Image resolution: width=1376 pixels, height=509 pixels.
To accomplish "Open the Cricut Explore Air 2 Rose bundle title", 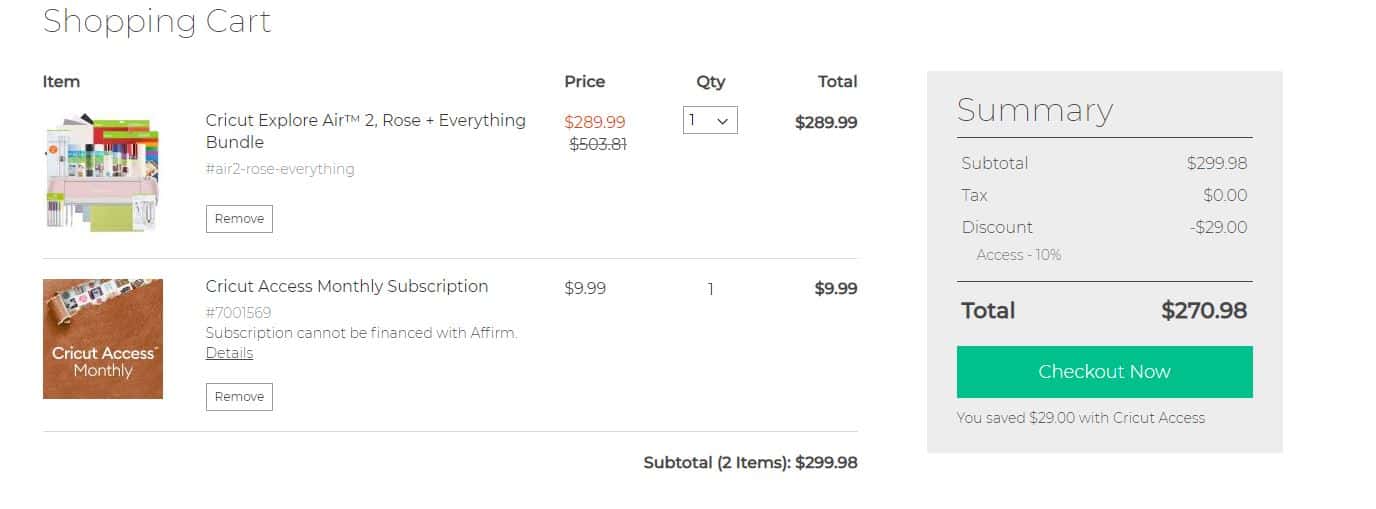I will [x=365, y=131].
